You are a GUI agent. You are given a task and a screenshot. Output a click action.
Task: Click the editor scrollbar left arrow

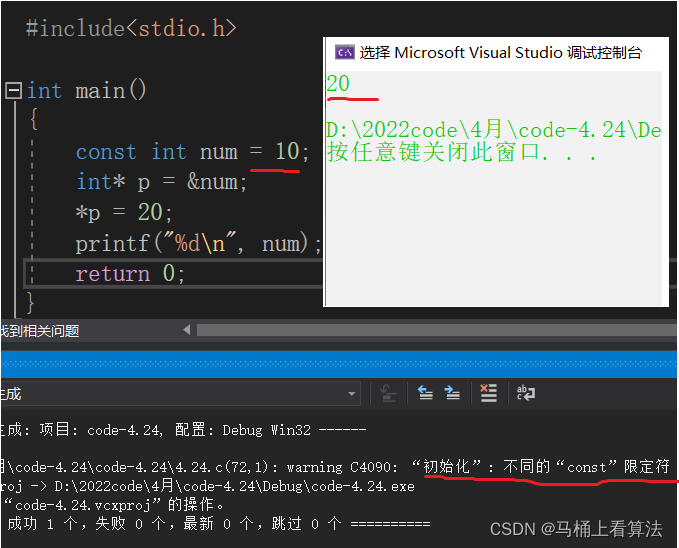(186, 330)
